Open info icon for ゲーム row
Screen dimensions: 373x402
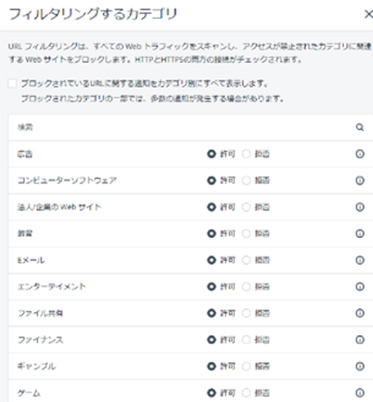coord(360,393)
